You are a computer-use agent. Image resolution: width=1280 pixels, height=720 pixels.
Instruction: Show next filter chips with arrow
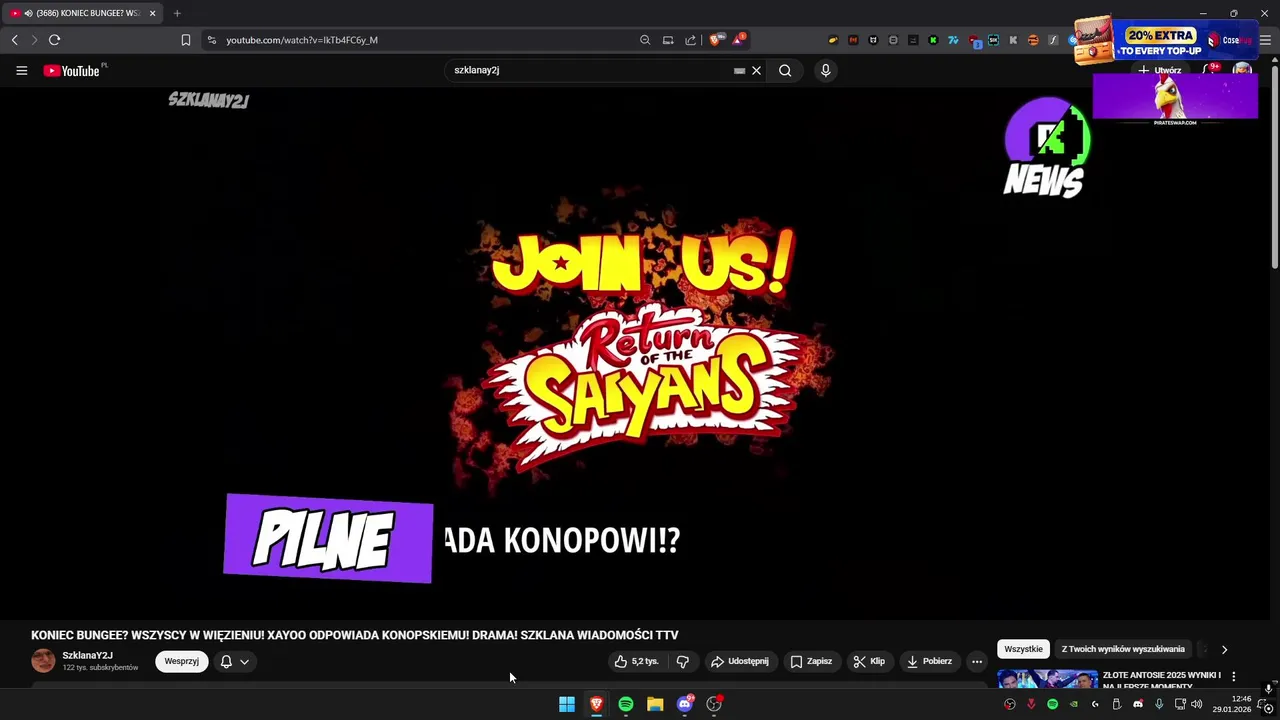click(1224, 649)
